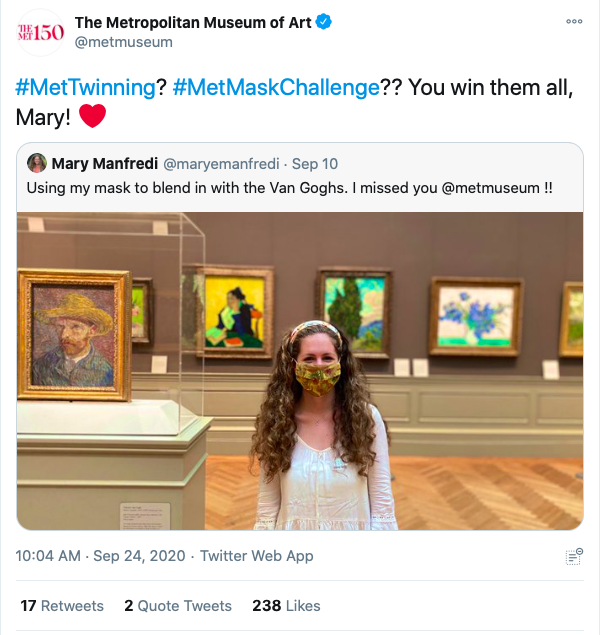Open the photo of the woman wearing a mask

(x=300, y=370)
